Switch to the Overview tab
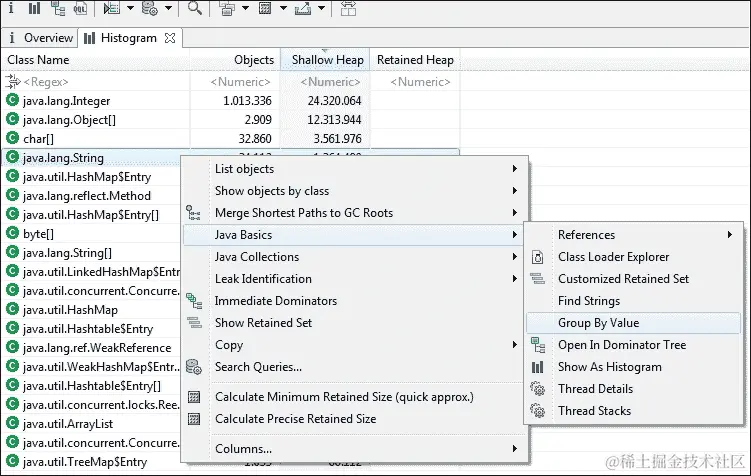 click(41, 38)
